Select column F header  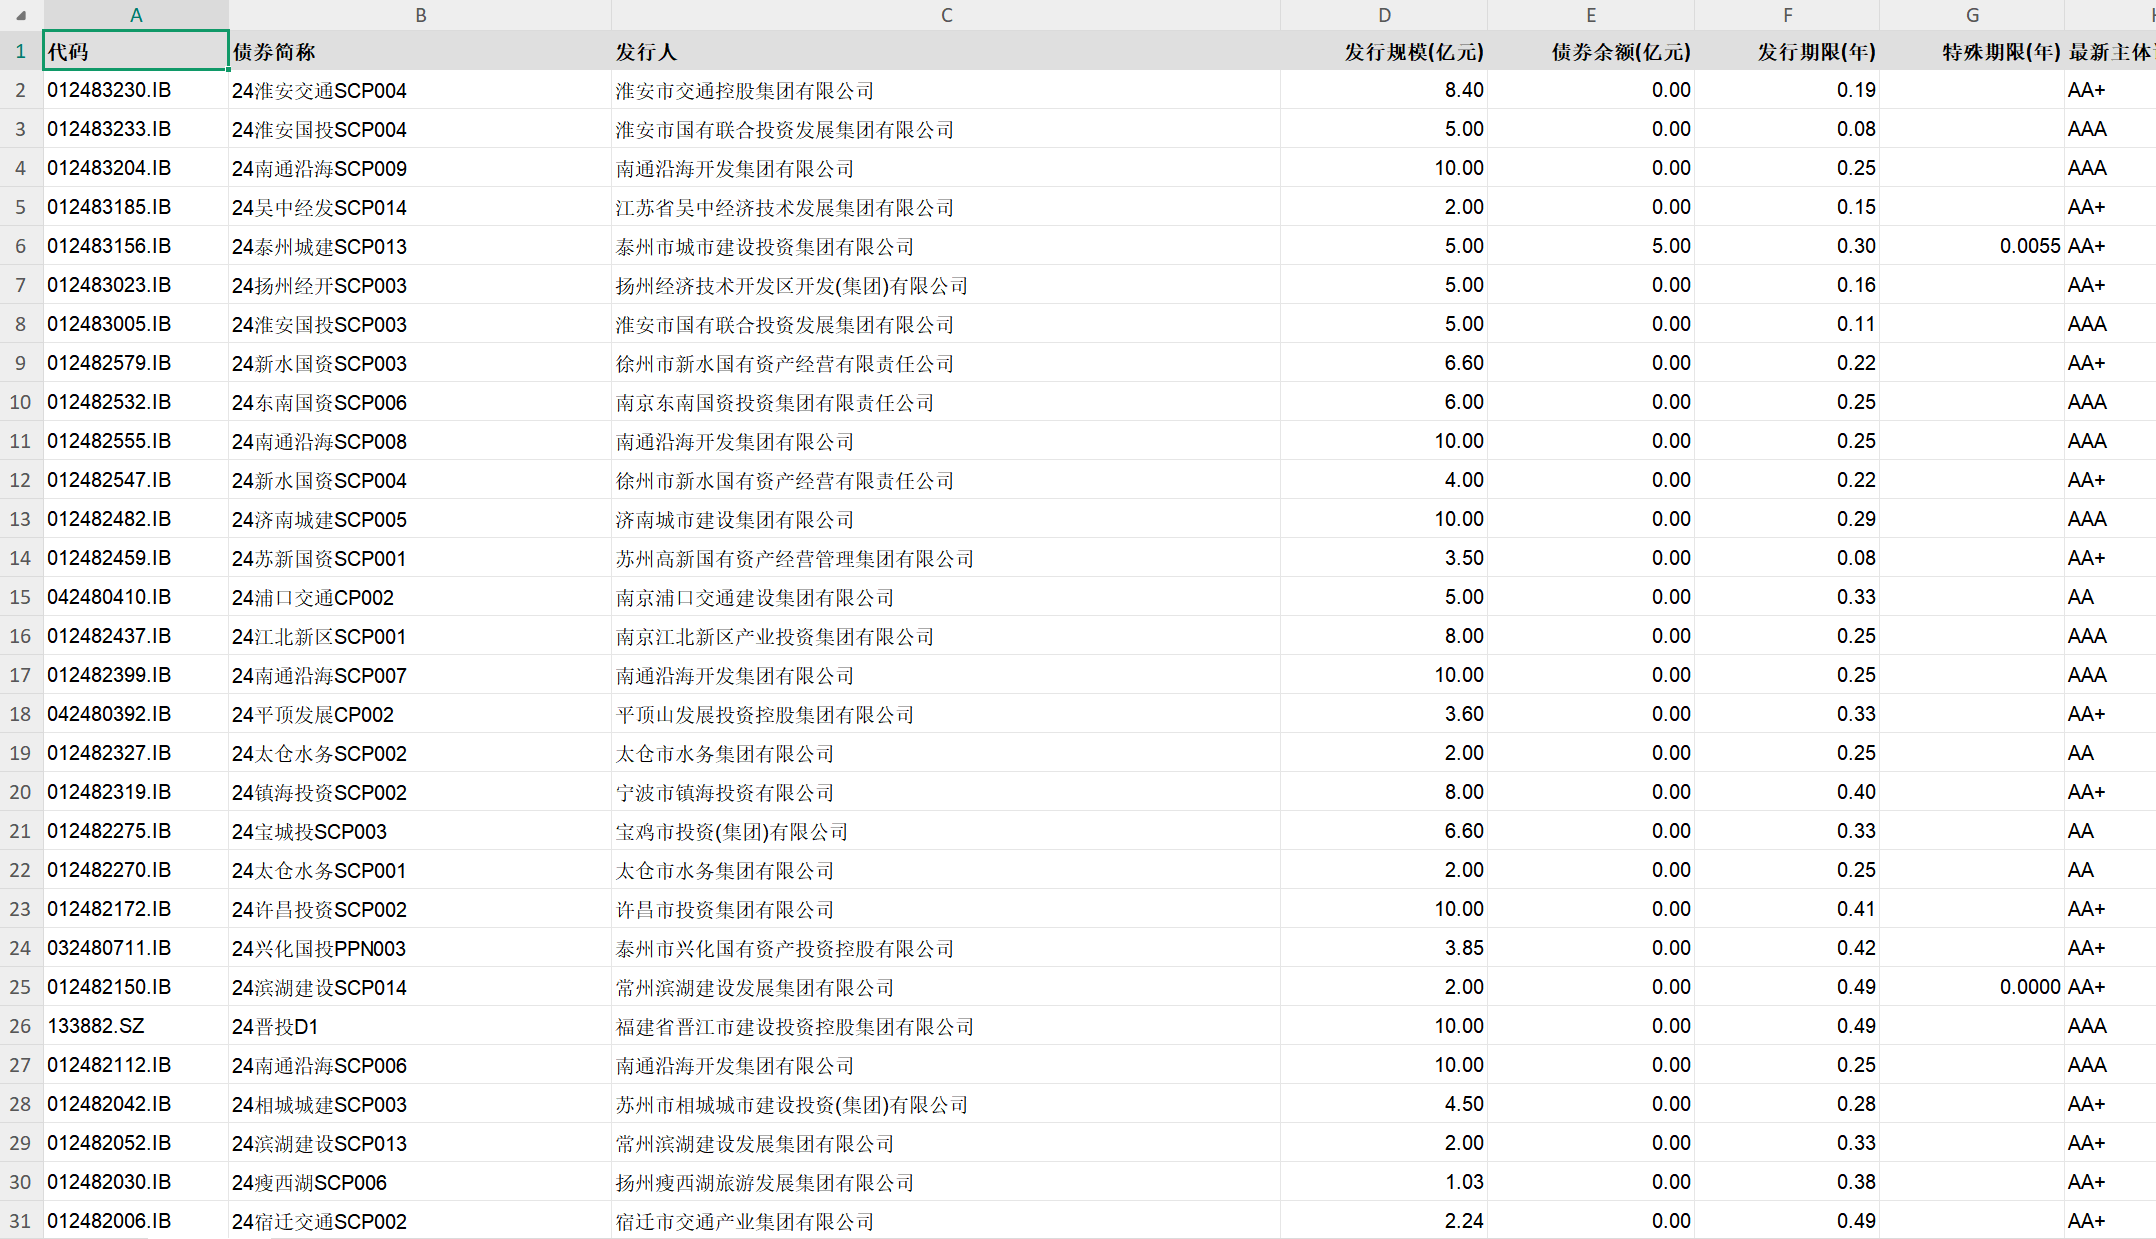click(x=1786, y=15)
